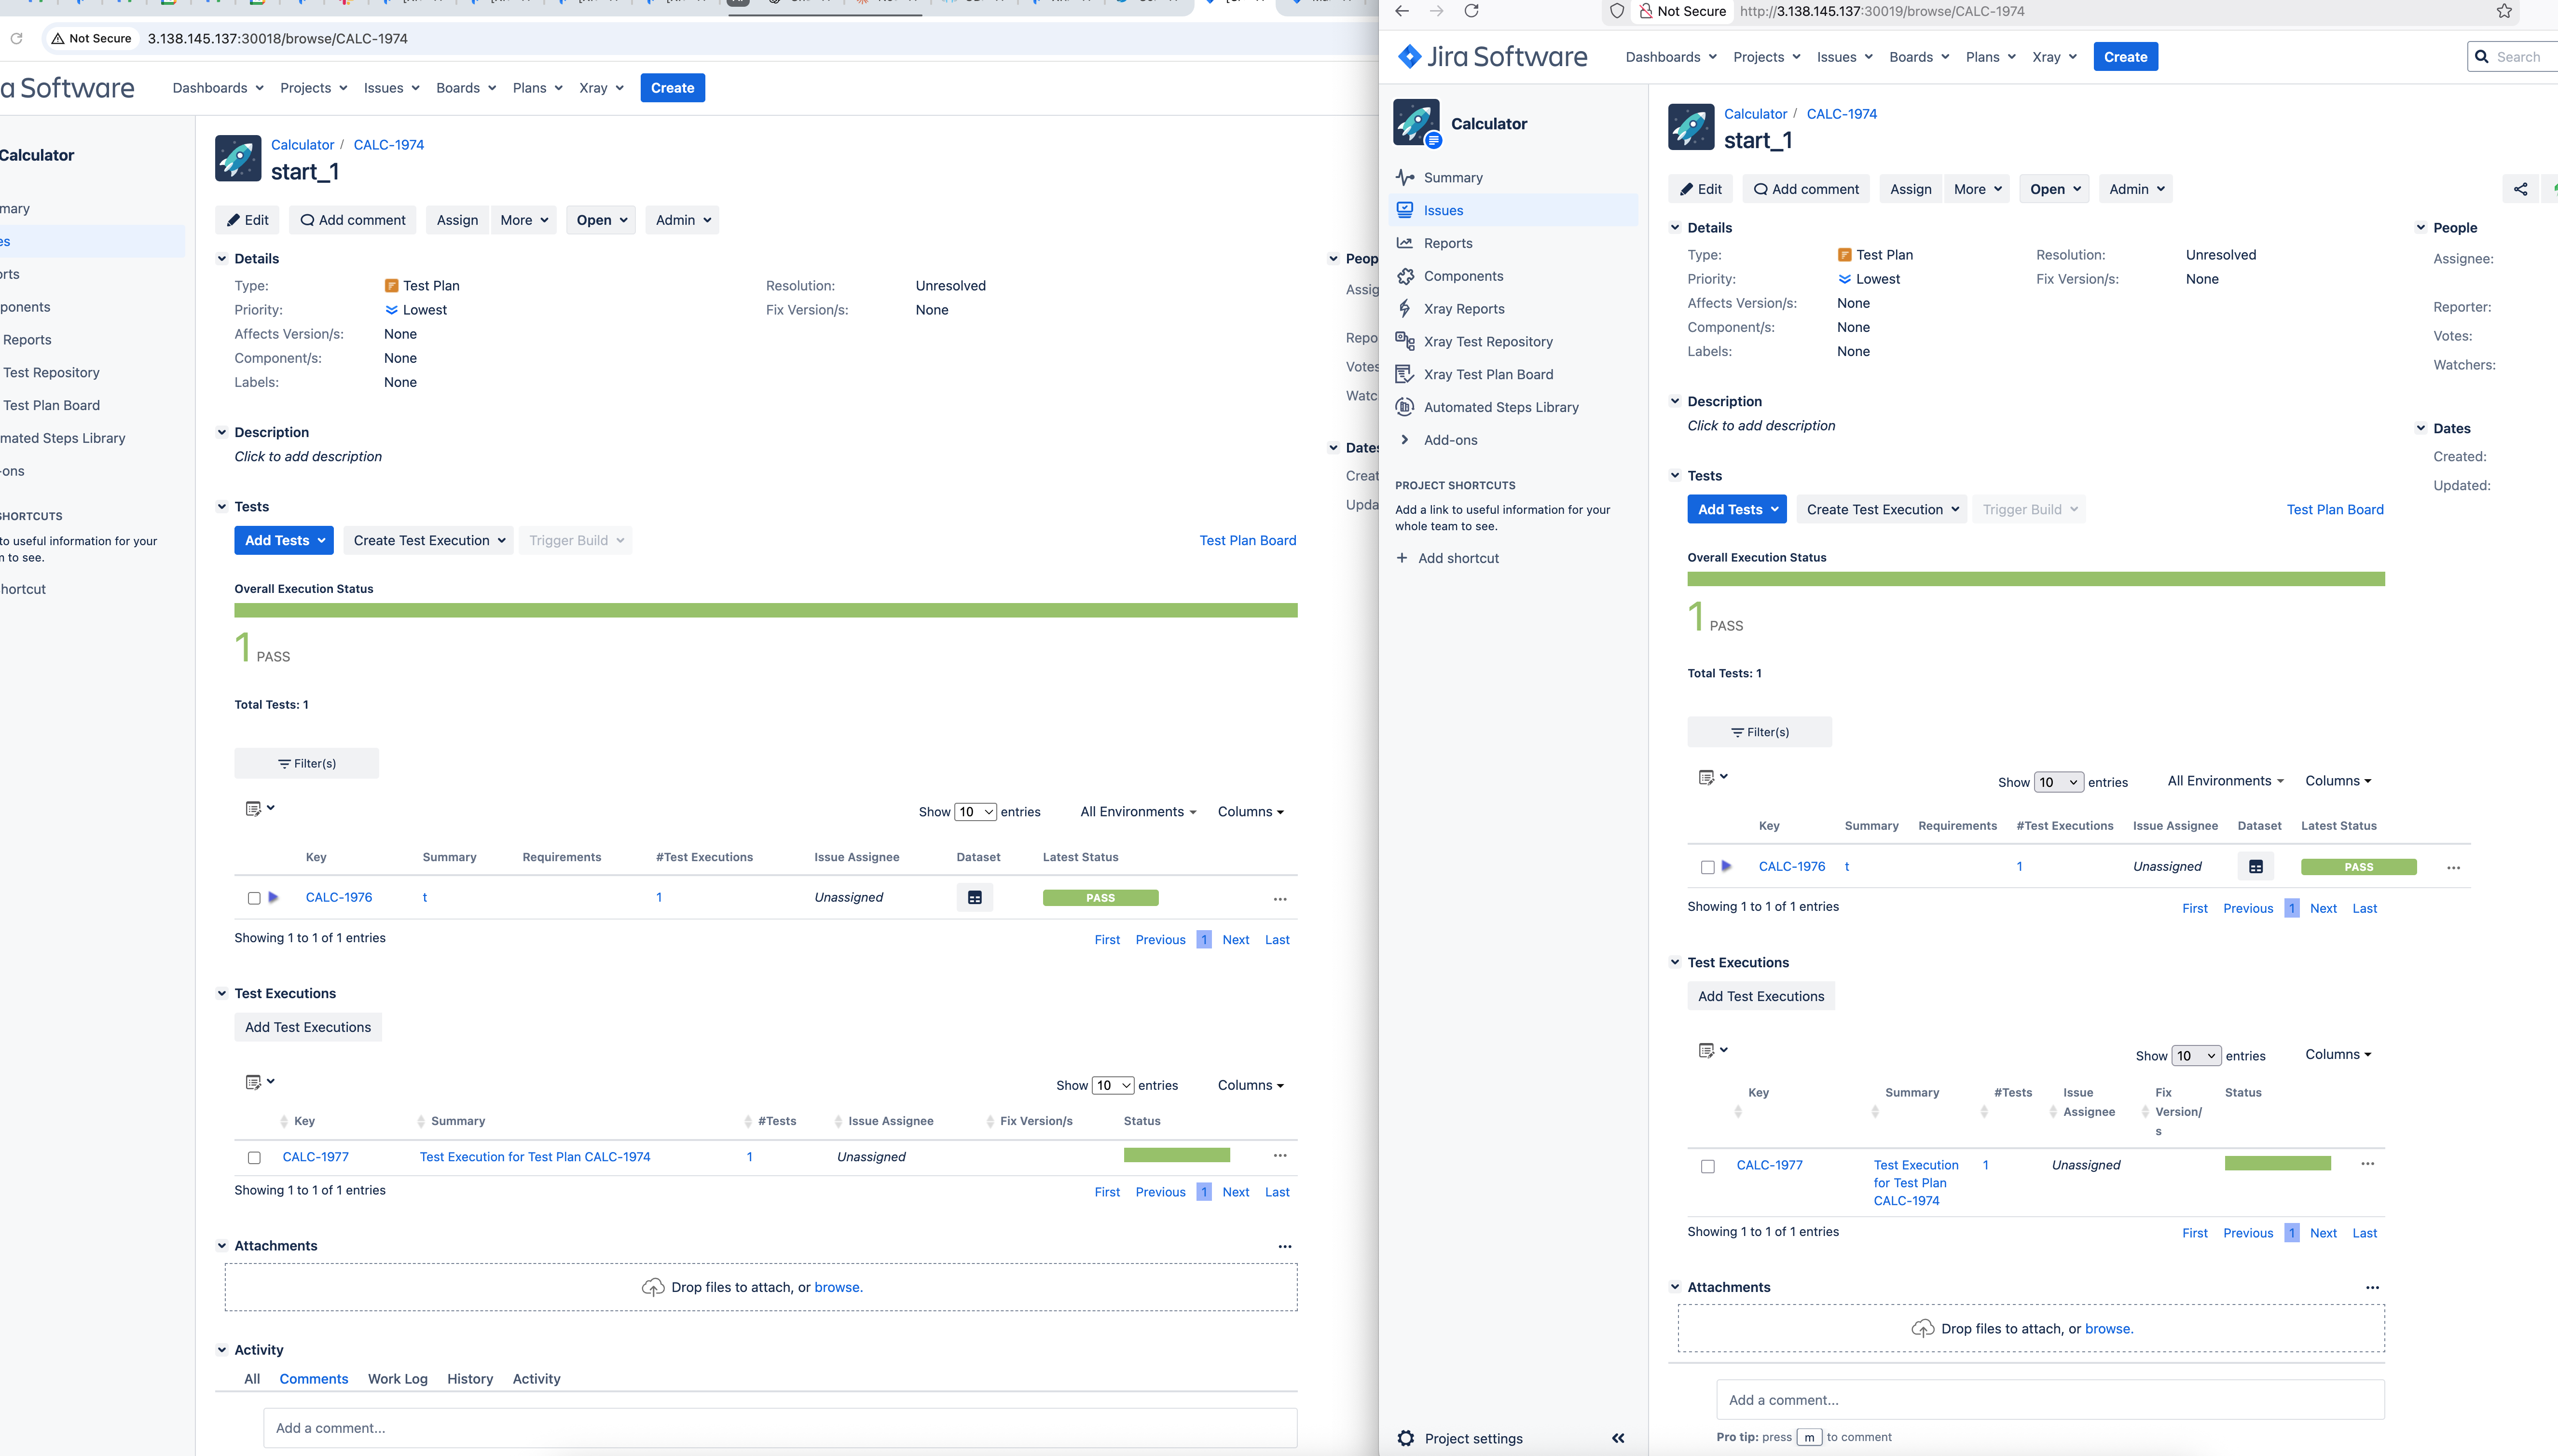Switch to the History activity tab
Image resolution: width=2558 pixels, height=1456 pixels.
click(x=470, y=1378)
